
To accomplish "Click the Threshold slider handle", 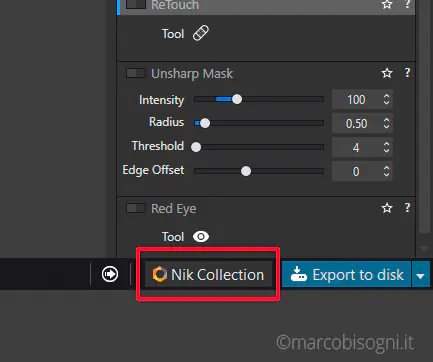I will pos(196,147).
